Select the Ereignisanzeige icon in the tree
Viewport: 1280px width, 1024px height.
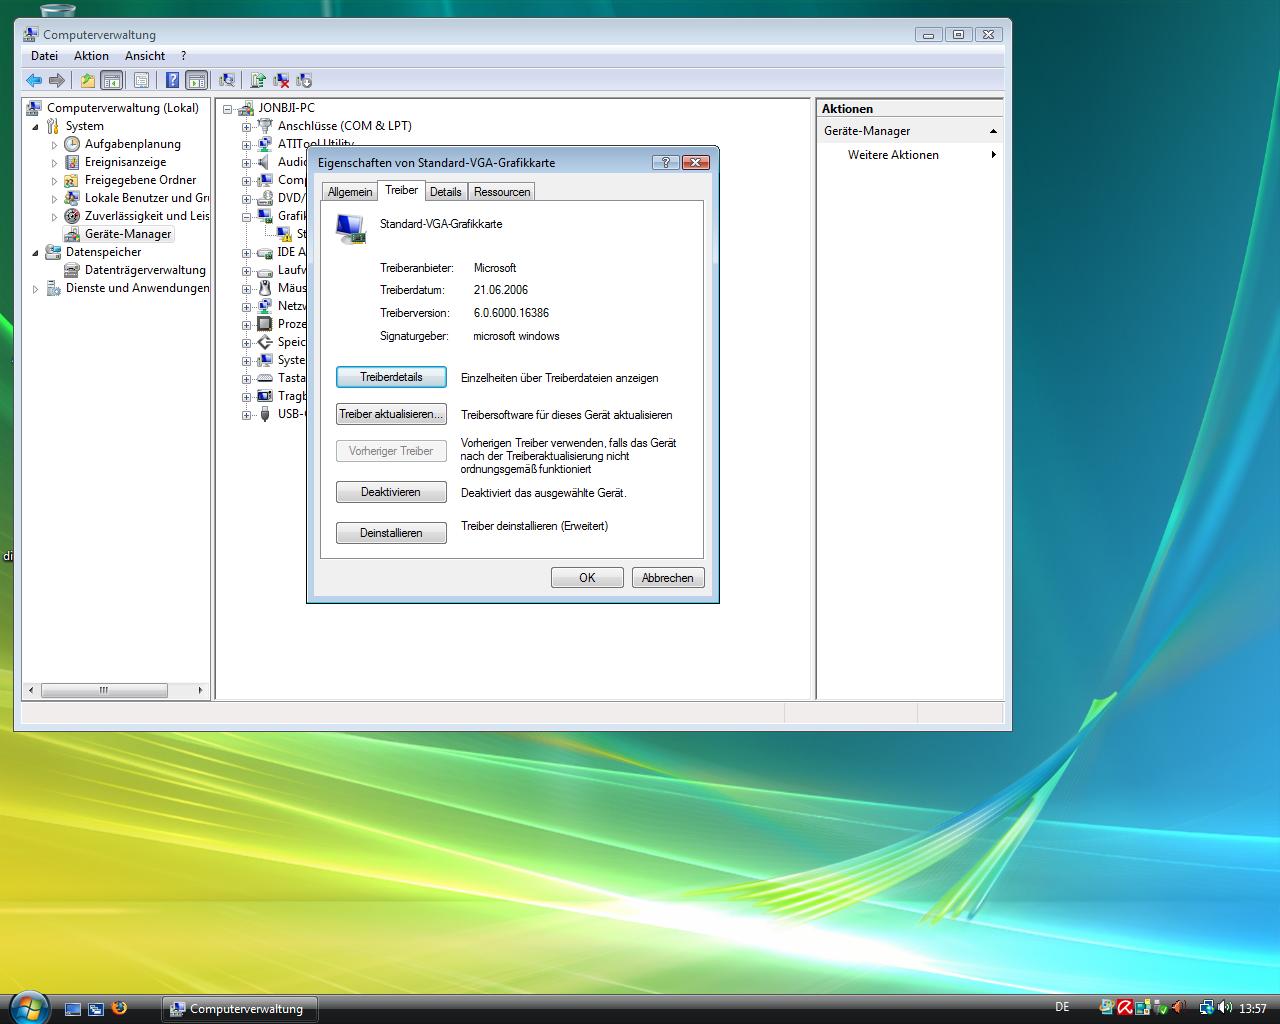click(x=72, y=162)
